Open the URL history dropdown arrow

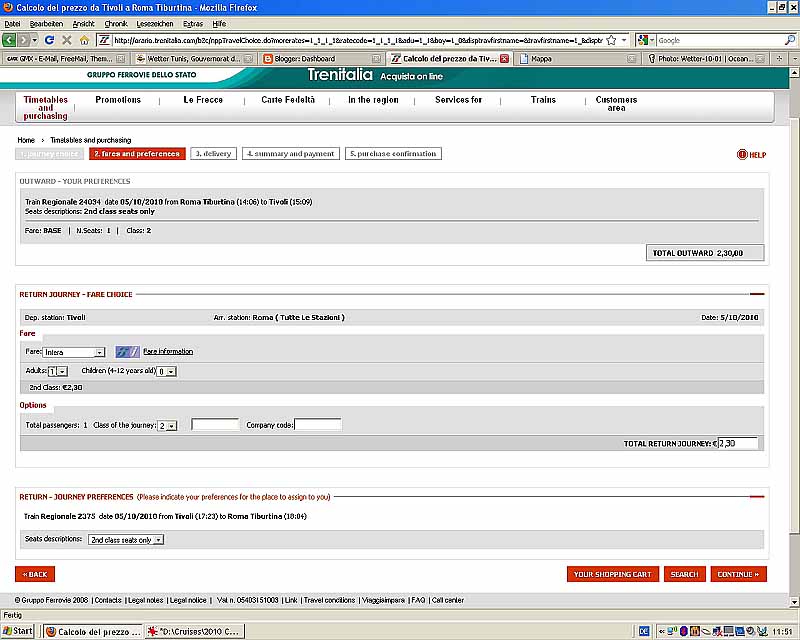point(624,40)
